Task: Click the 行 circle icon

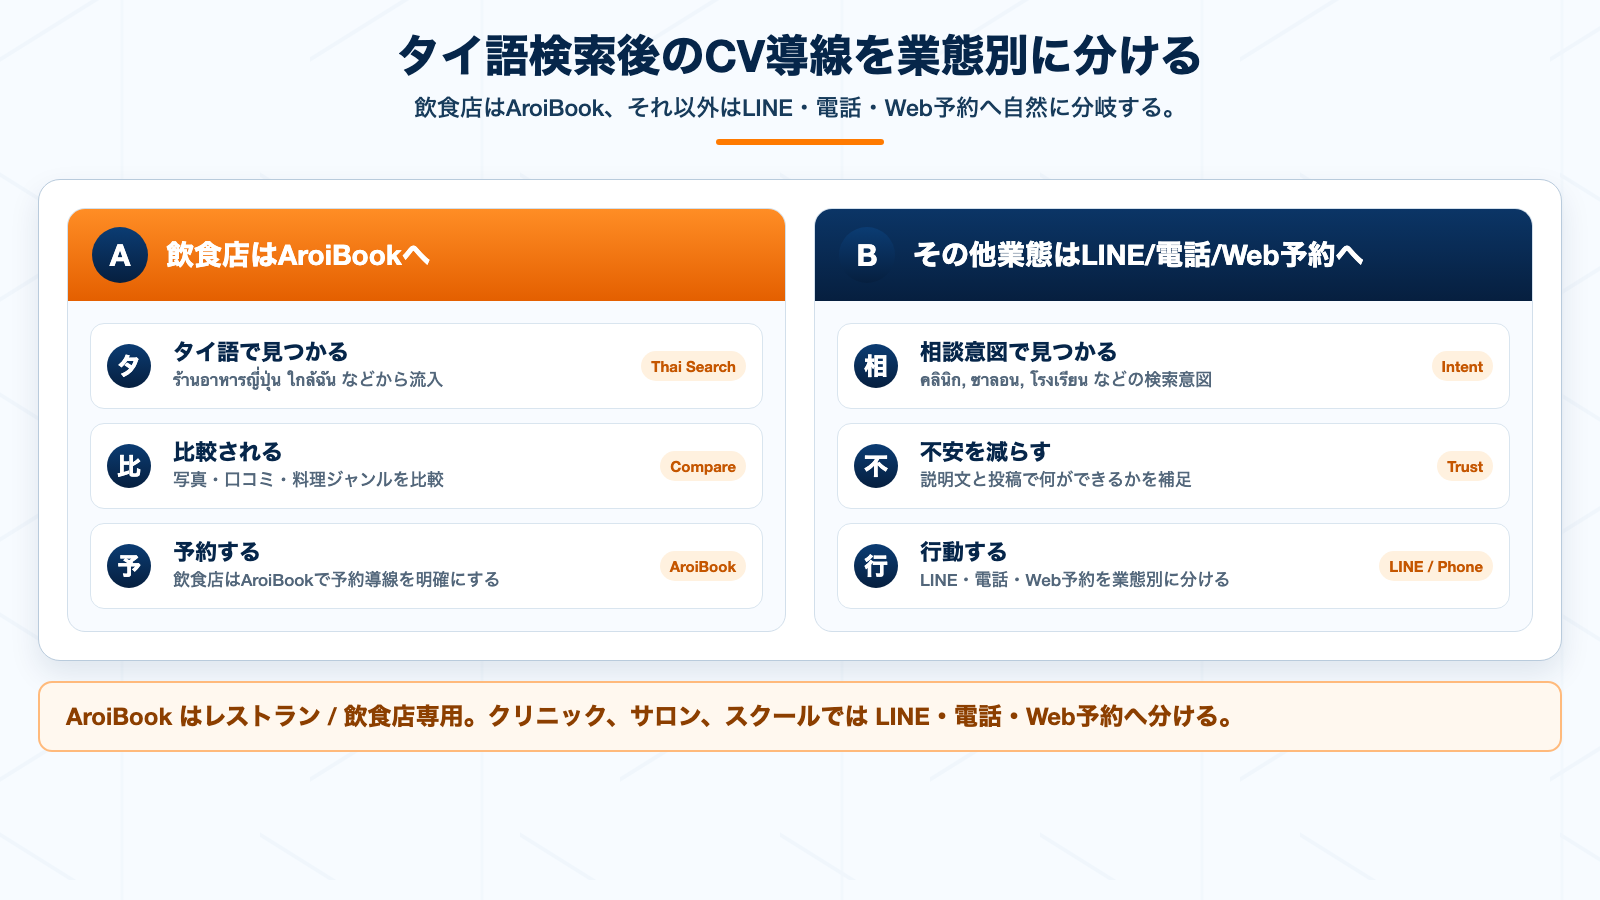Action: 876,566
